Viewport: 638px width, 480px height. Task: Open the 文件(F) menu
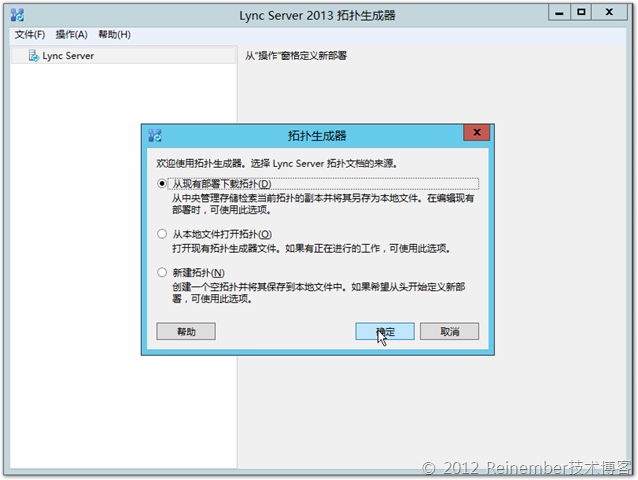coord(30,35)
